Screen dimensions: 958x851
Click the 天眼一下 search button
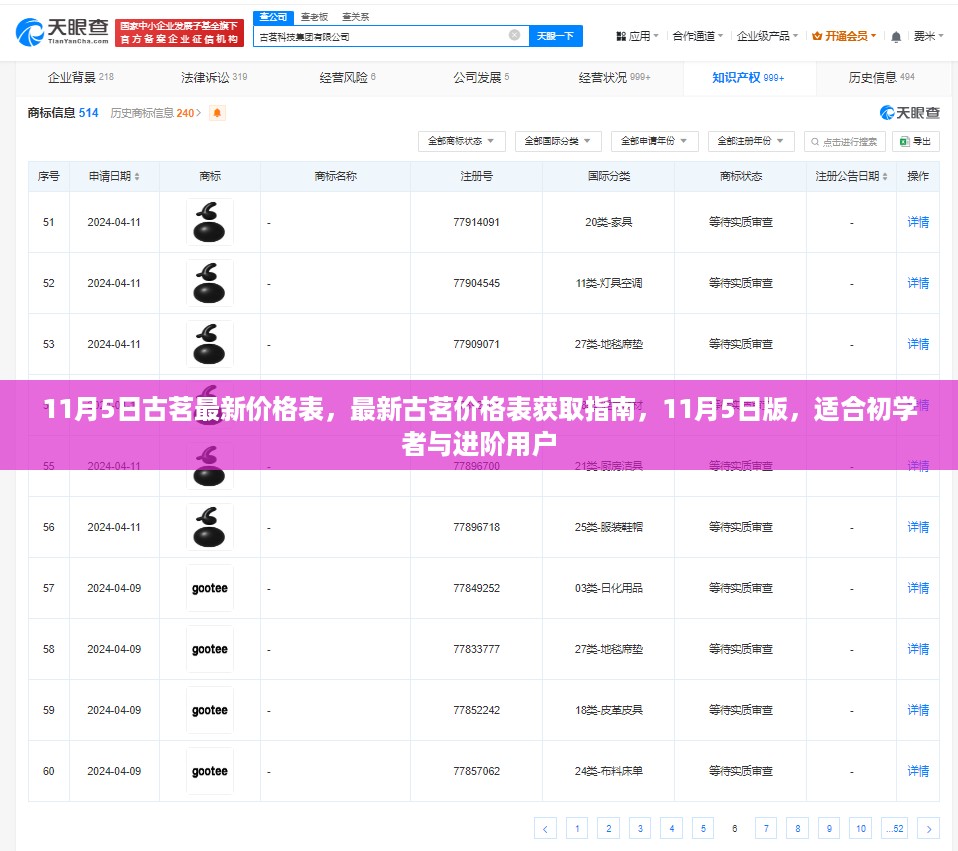[x=555, y=36]
